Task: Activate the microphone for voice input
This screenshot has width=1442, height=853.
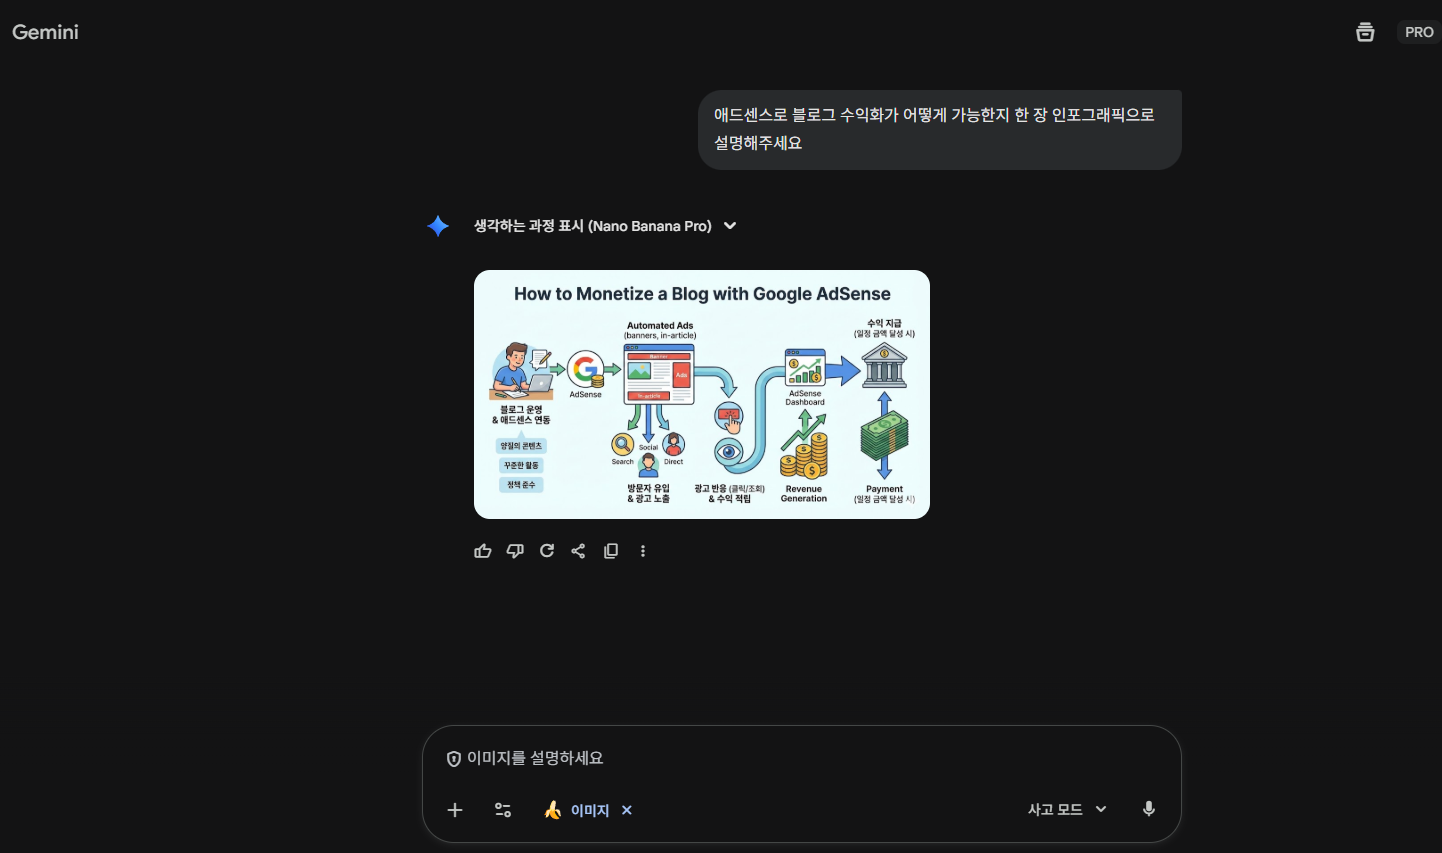Action: [1149, 809]
